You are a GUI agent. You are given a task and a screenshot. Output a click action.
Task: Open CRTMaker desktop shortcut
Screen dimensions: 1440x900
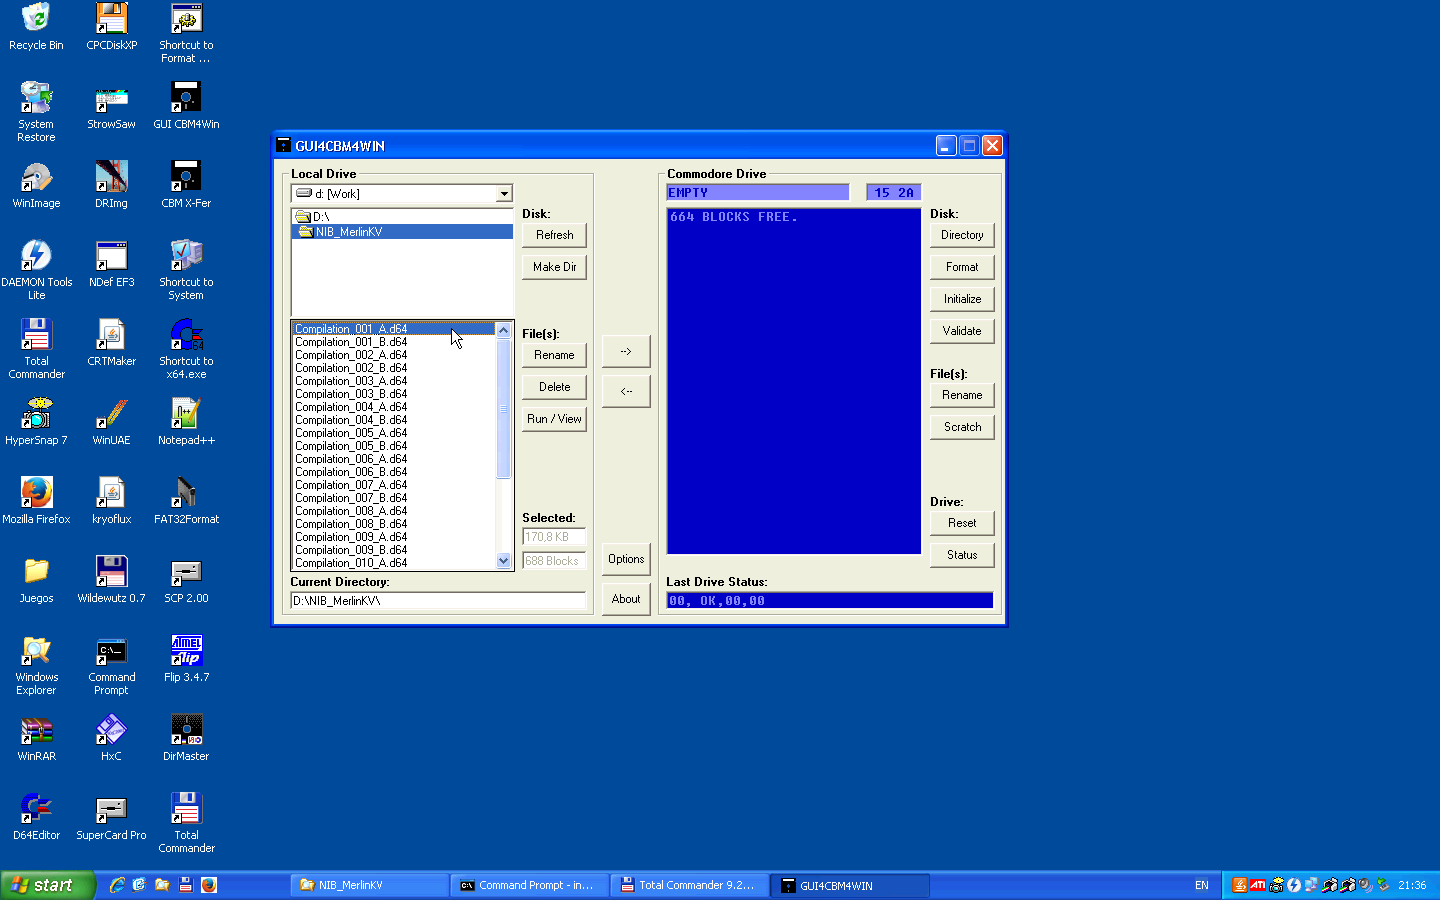click(x=111, y=343)
